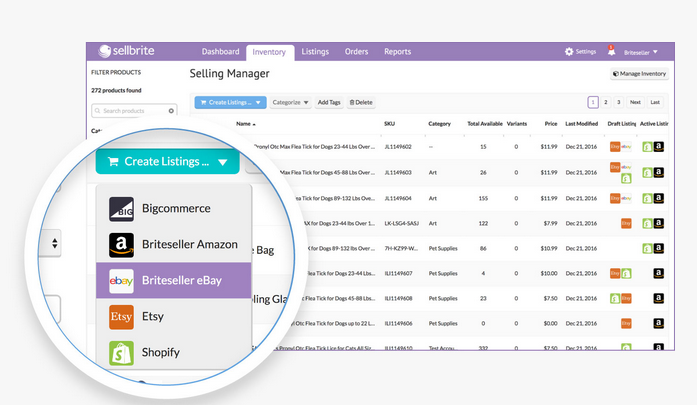Click the Manage Inventory button
697x405 pixels.
(639, 74)
